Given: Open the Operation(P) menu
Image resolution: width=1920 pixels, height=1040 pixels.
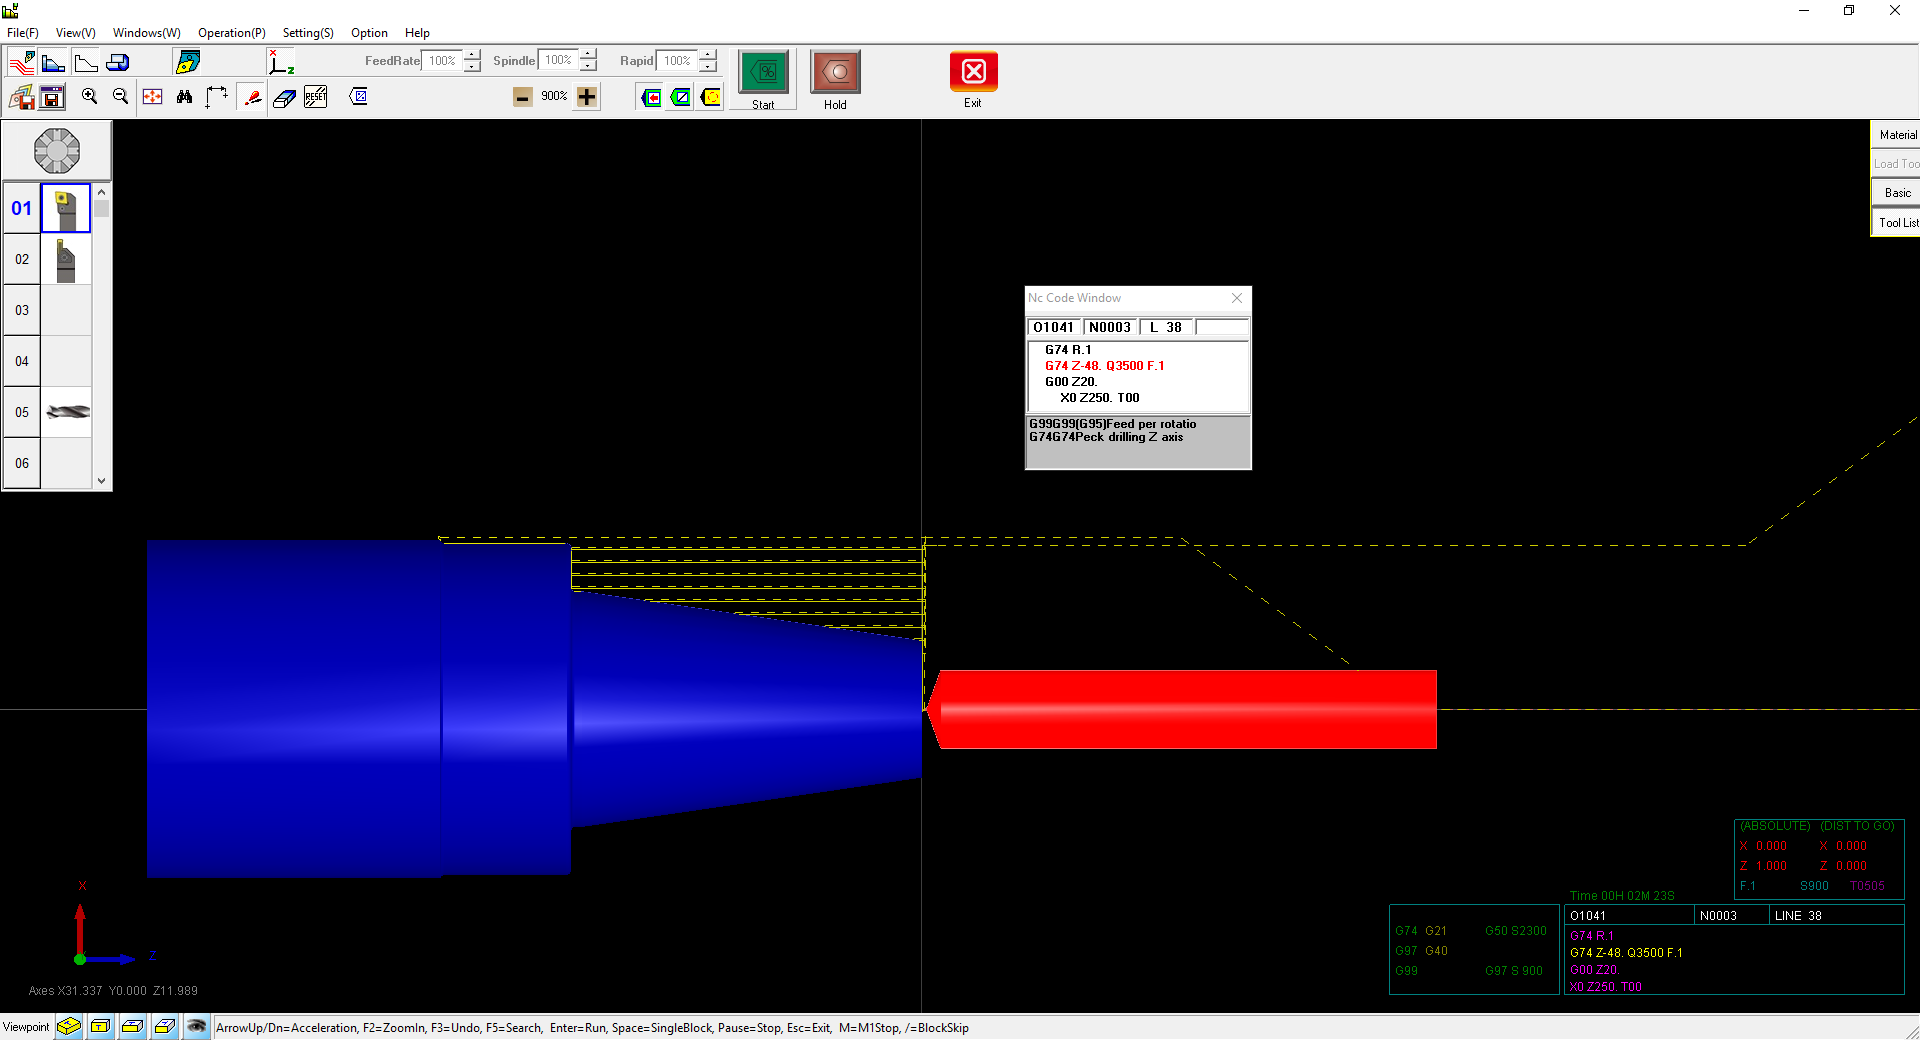Looking at the screenshot, I should click(231, 33).
